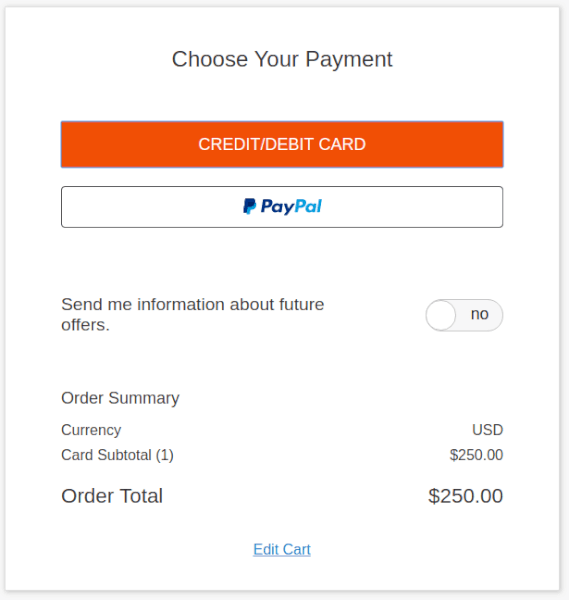
Task: Click the "CREDIT/DEBIT CARD" button text
Action: [282, 144]
